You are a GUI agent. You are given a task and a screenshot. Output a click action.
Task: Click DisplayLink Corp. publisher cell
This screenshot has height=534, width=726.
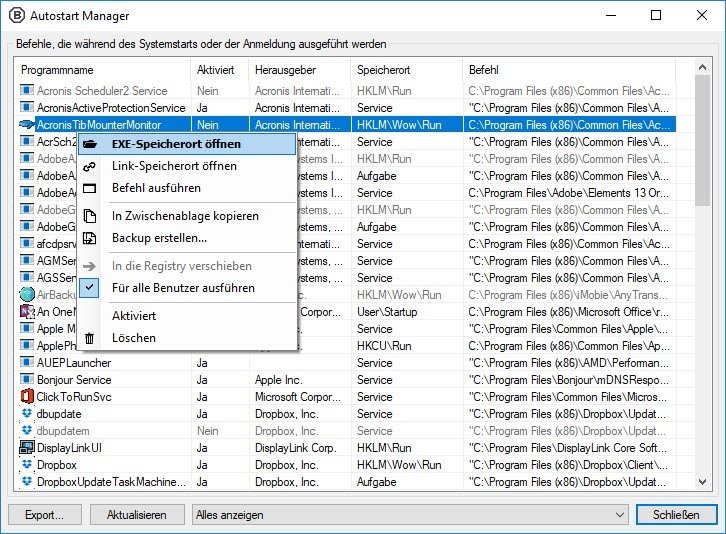point(296,448)
